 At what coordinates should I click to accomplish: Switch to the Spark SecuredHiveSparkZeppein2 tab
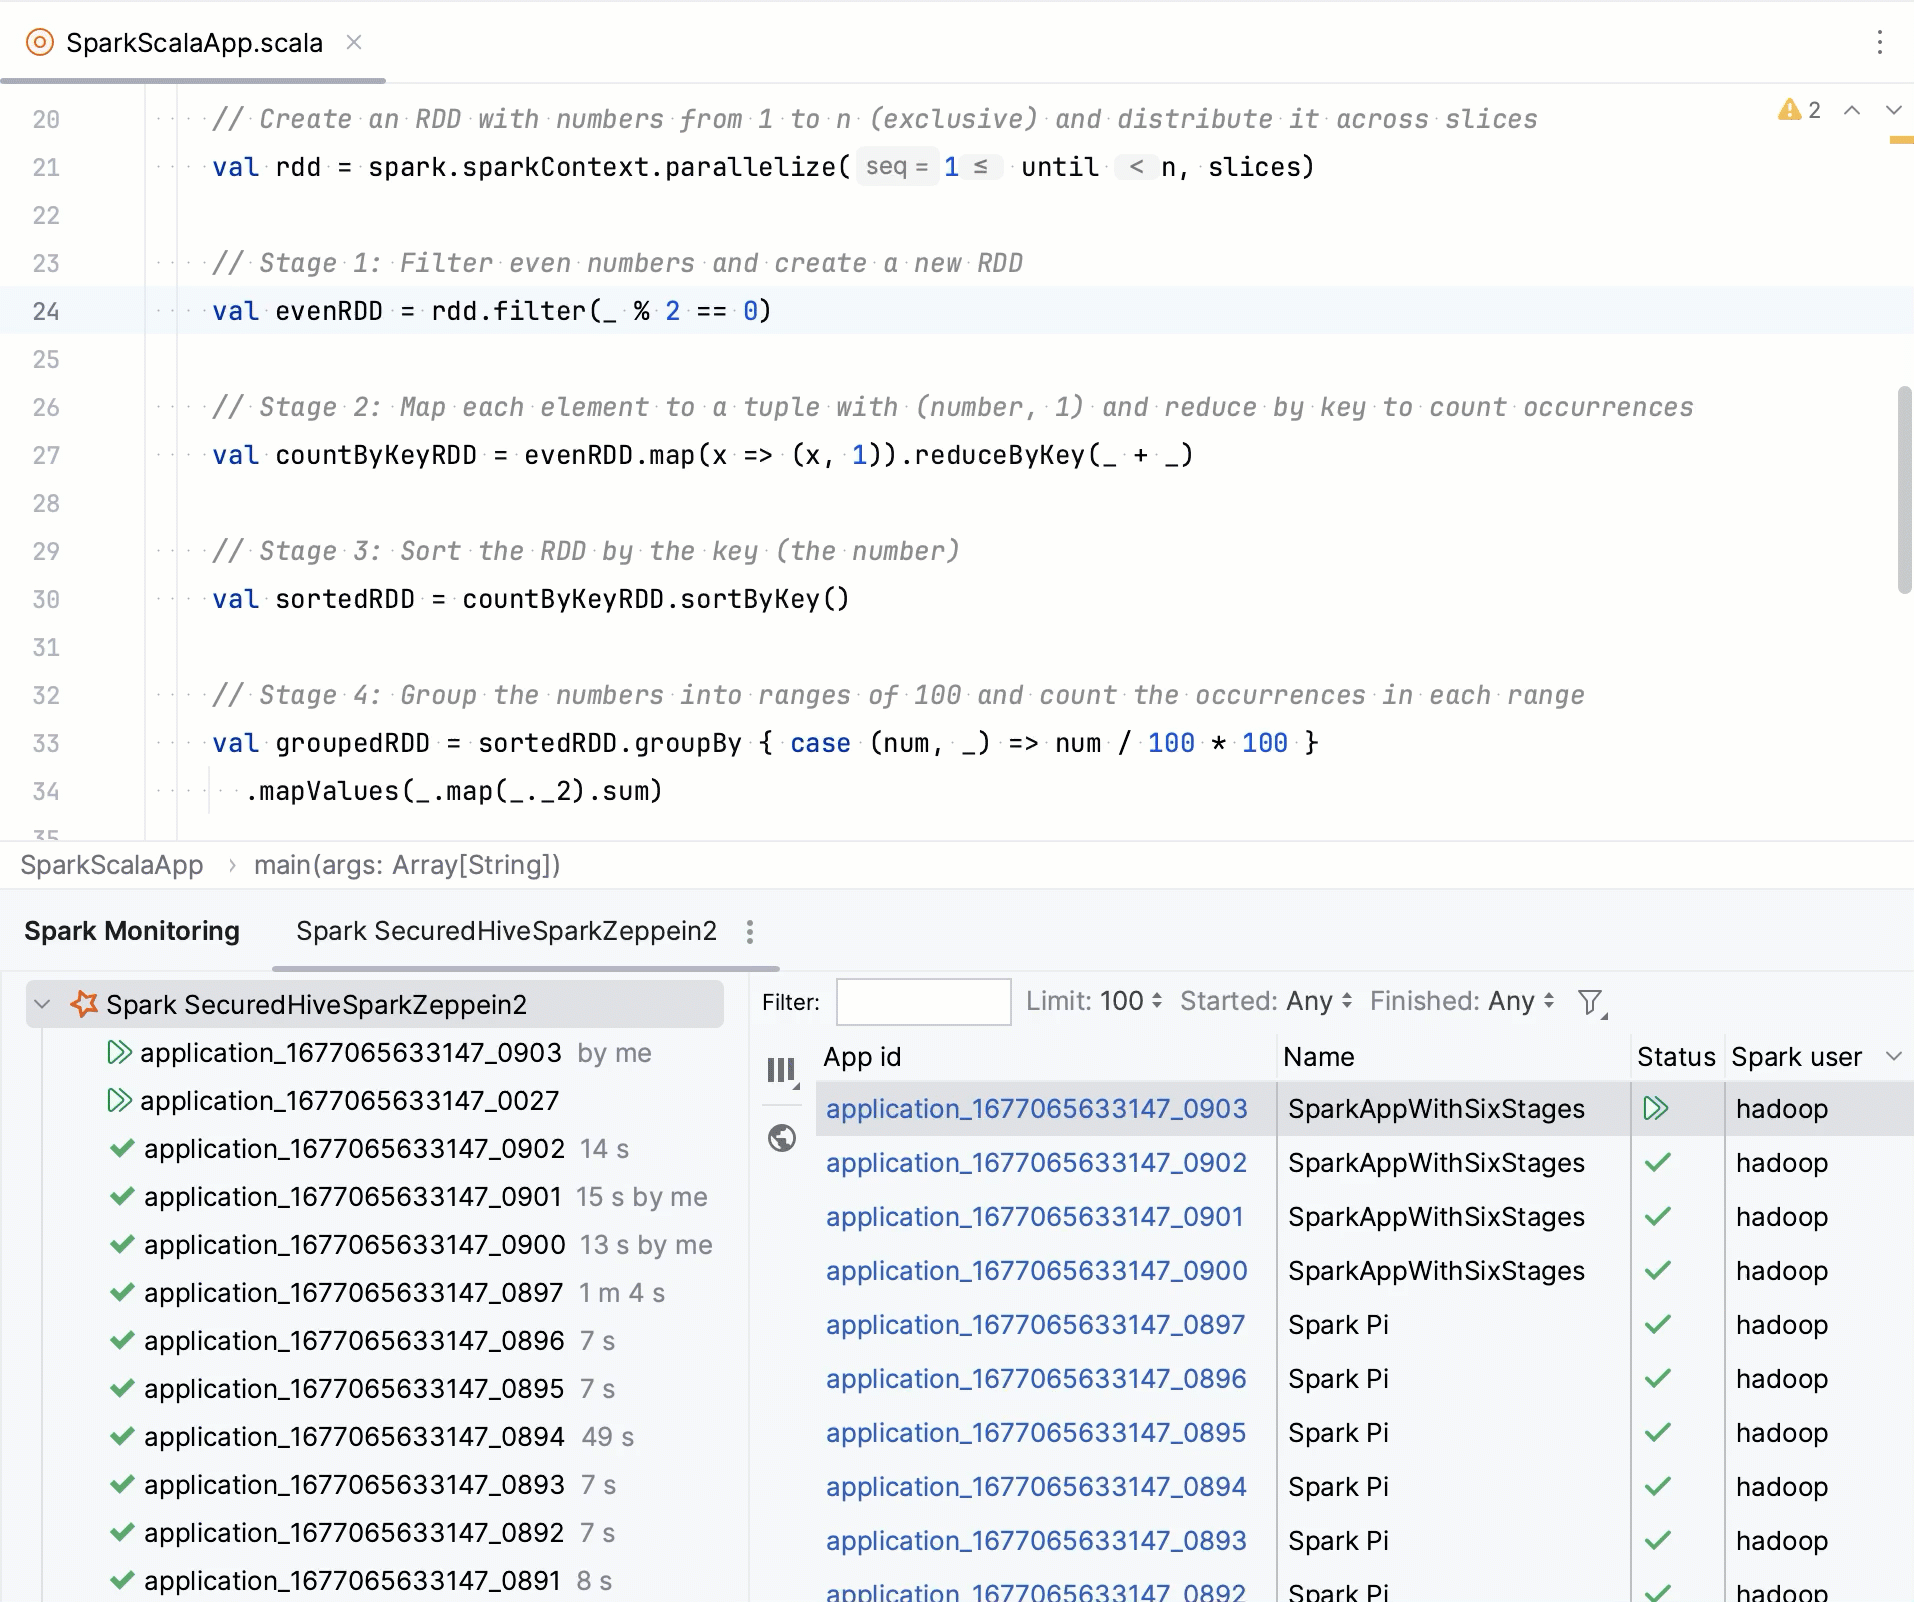coord(506,931)
